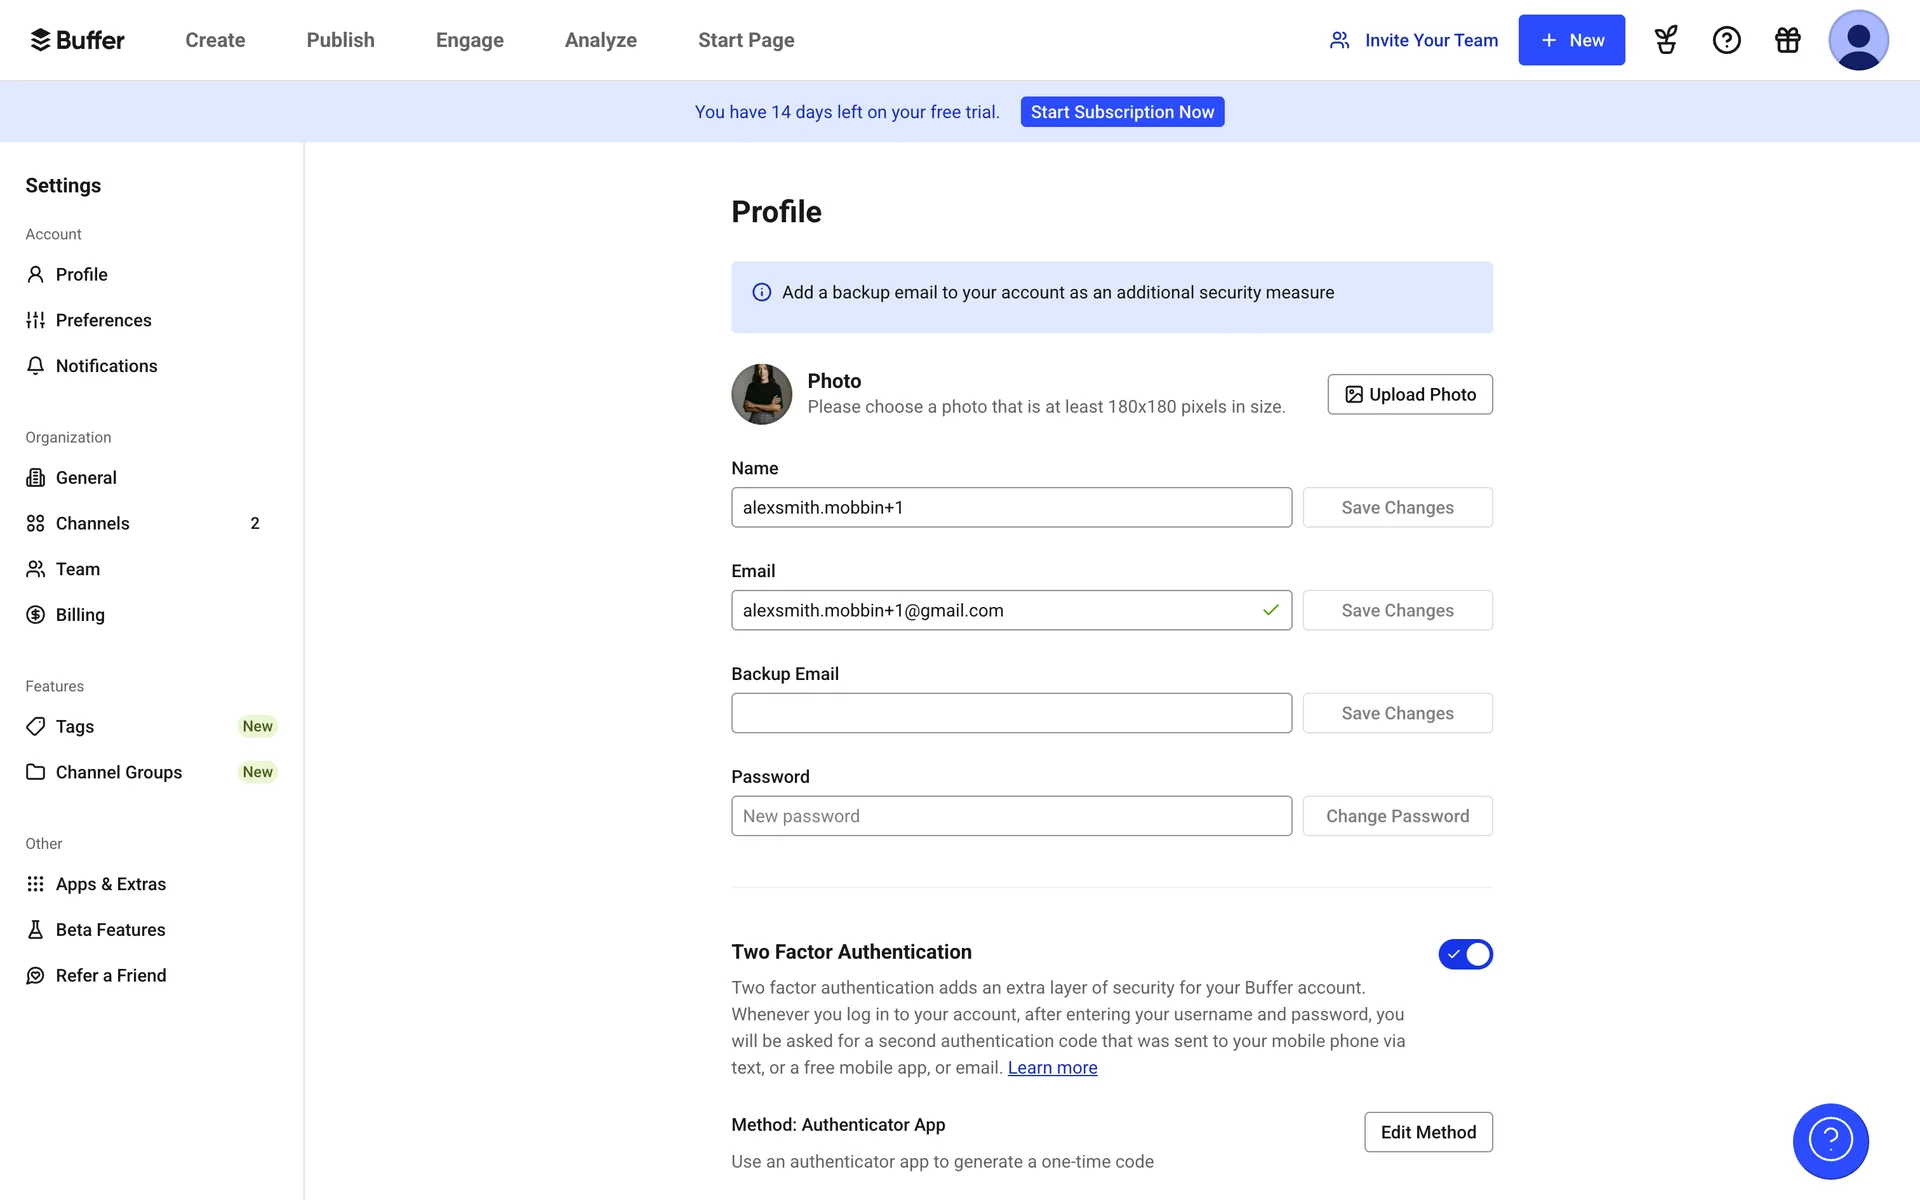
Task: Open the gift icon in top bar
Action: [x=1787, y=40]
